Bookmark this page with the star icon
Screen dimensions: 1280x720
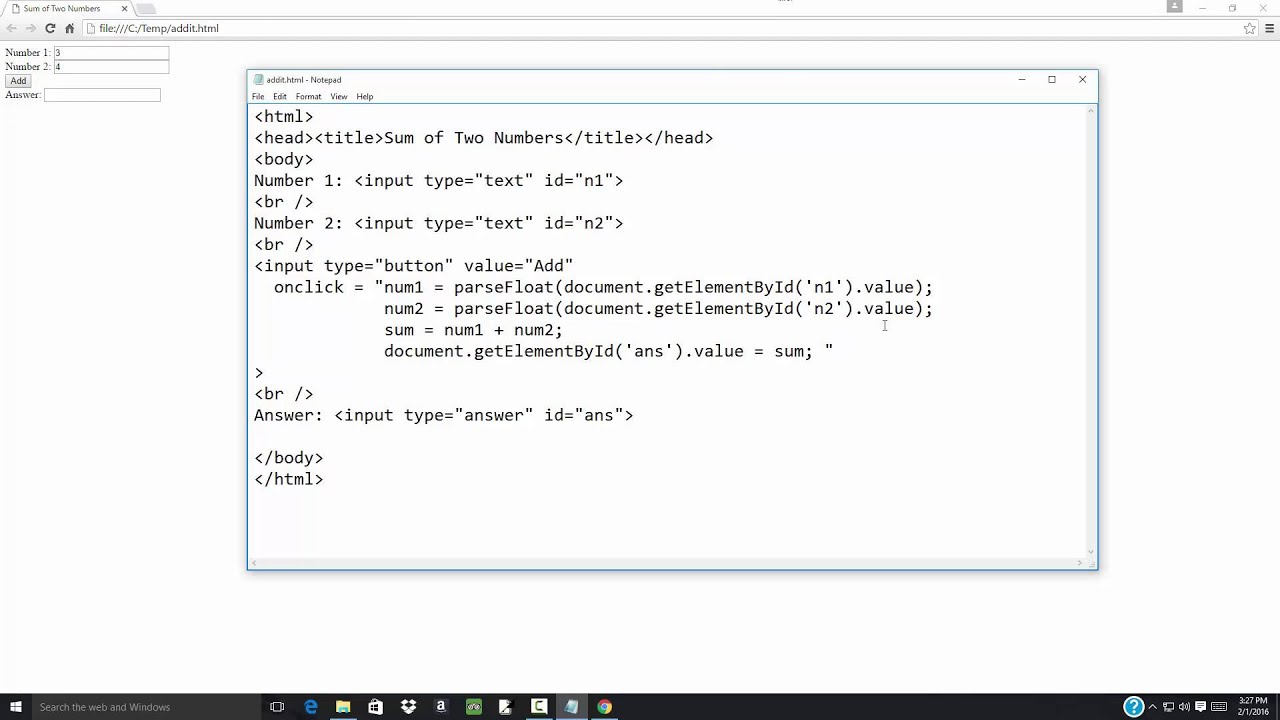pyautogui.click(x=1250, y=28)
